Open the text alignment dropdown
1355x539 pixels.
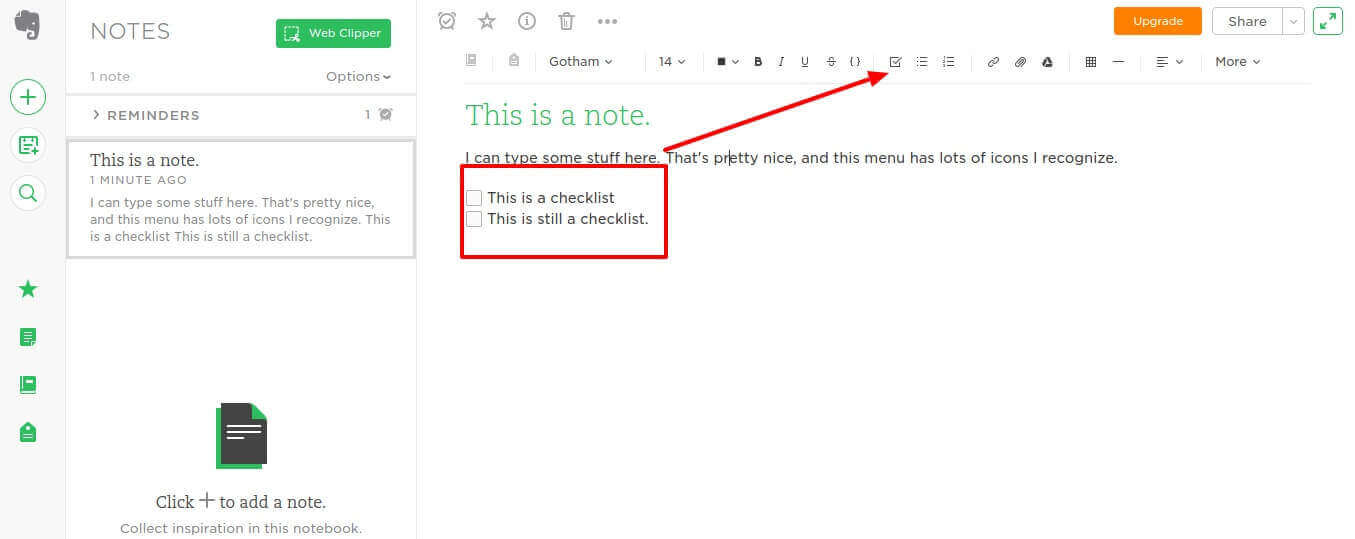[1169, 62]
